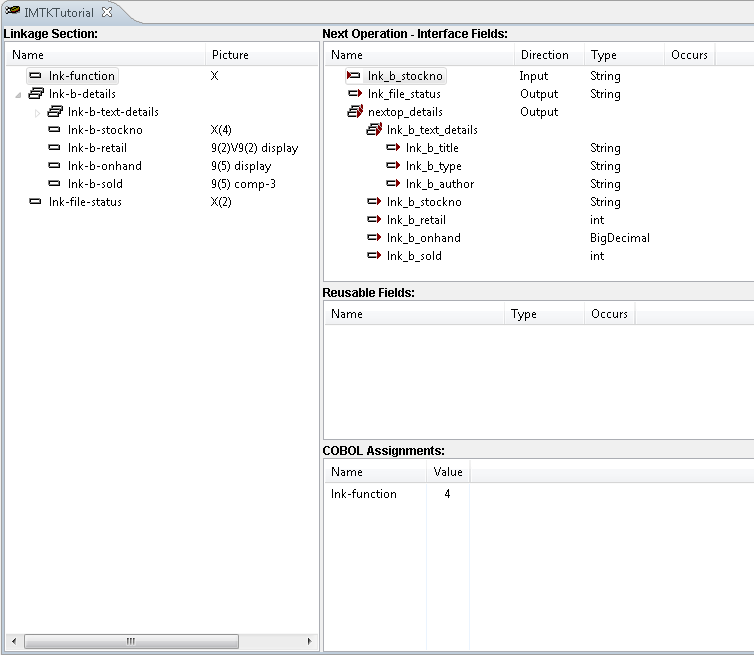Click the lnk-b-onhand field icon in Linkage Section
The height and width of the screenshot is (655, 754).
(54, 165)
